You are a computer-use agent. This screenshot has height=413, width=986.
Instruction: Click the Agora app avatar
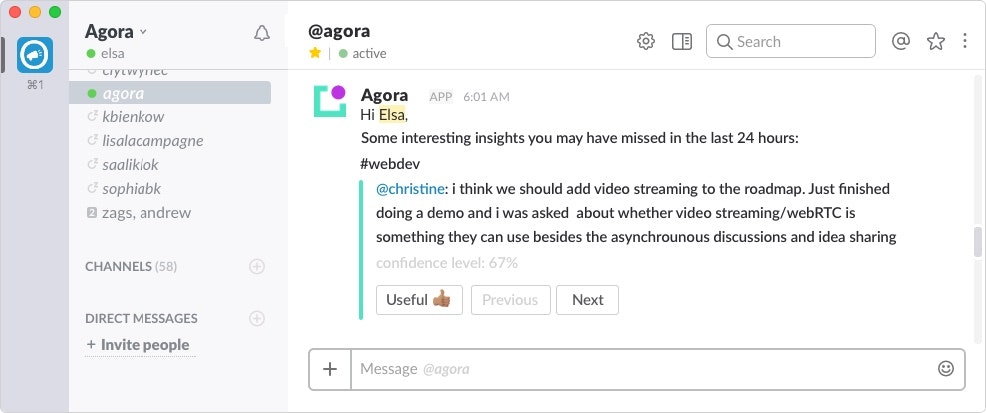(330, 101)
